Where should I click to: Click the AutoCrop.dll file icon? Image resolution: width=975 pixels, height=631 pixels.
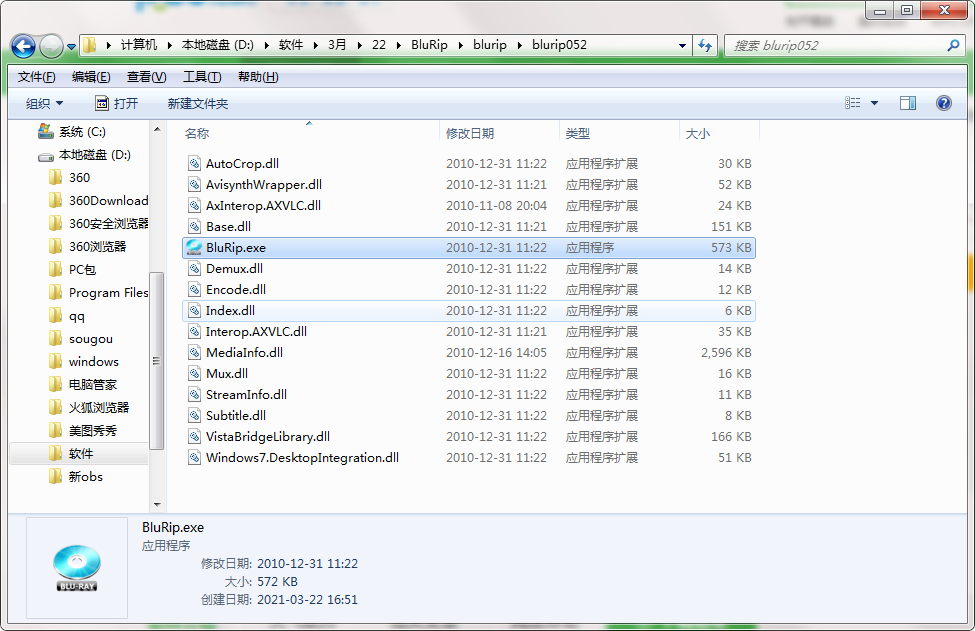(195, 164)
